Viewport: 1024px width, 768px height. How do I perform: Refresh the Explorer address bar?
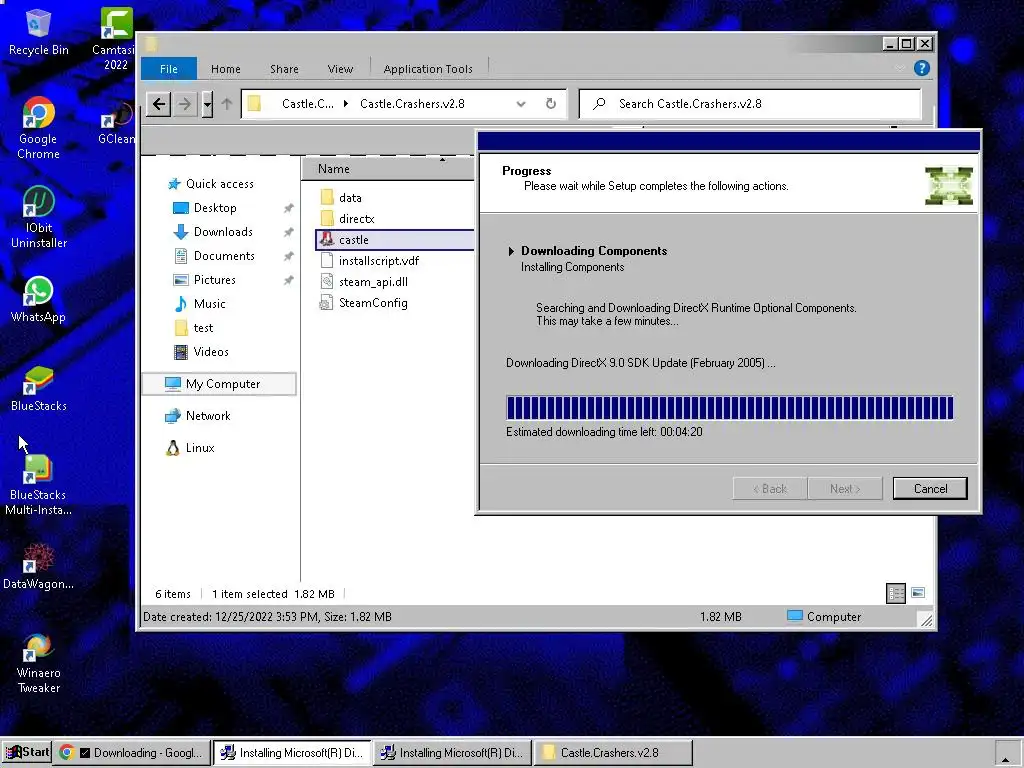click(551, 104)
